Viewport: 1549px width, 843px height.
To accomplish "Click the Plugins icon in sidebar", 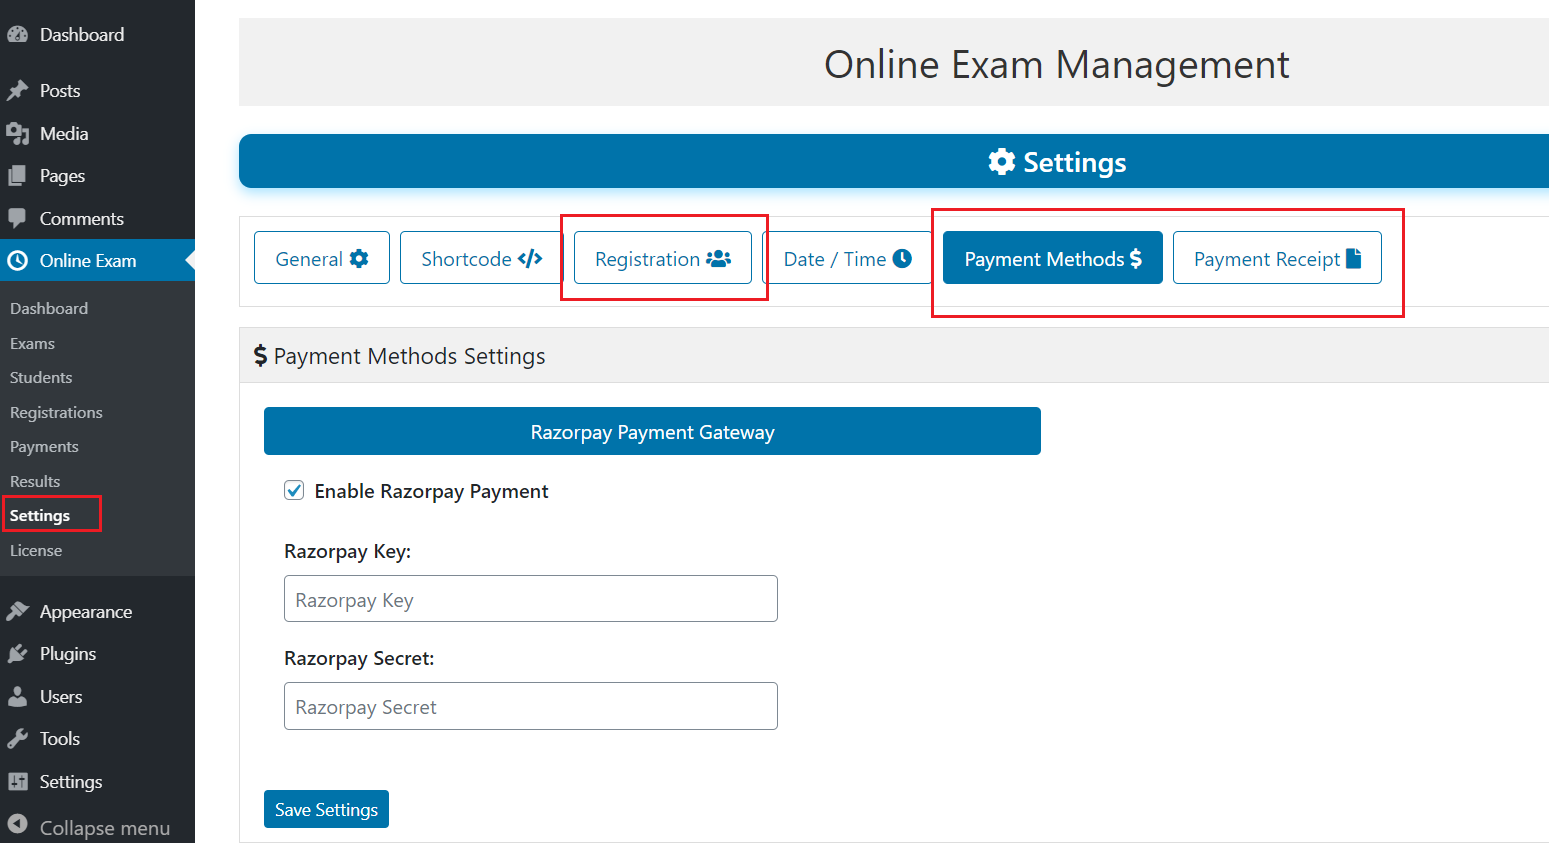I will pos(21,653).
